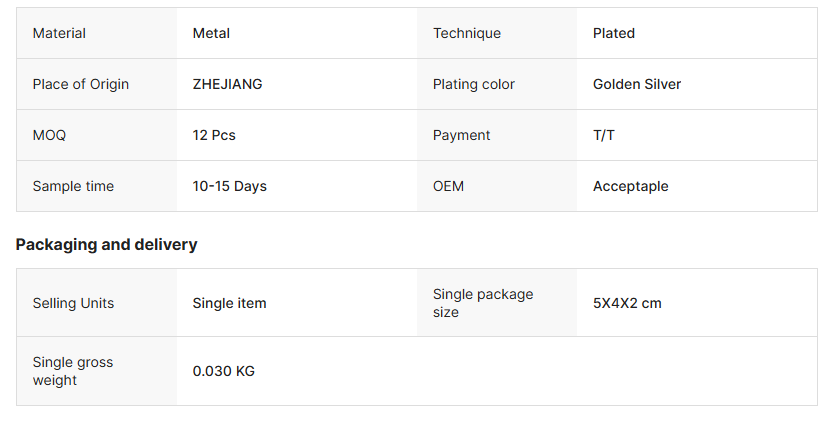The width and height of the screenshot is (840, 427).
Task: Click the Plating color label
Action: [x=474, y=84]
